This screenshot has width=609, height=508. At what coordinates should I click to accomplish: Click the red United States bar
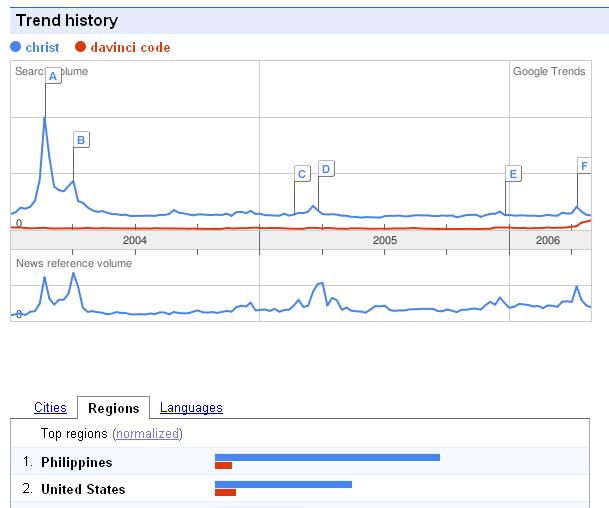[225, 492]
